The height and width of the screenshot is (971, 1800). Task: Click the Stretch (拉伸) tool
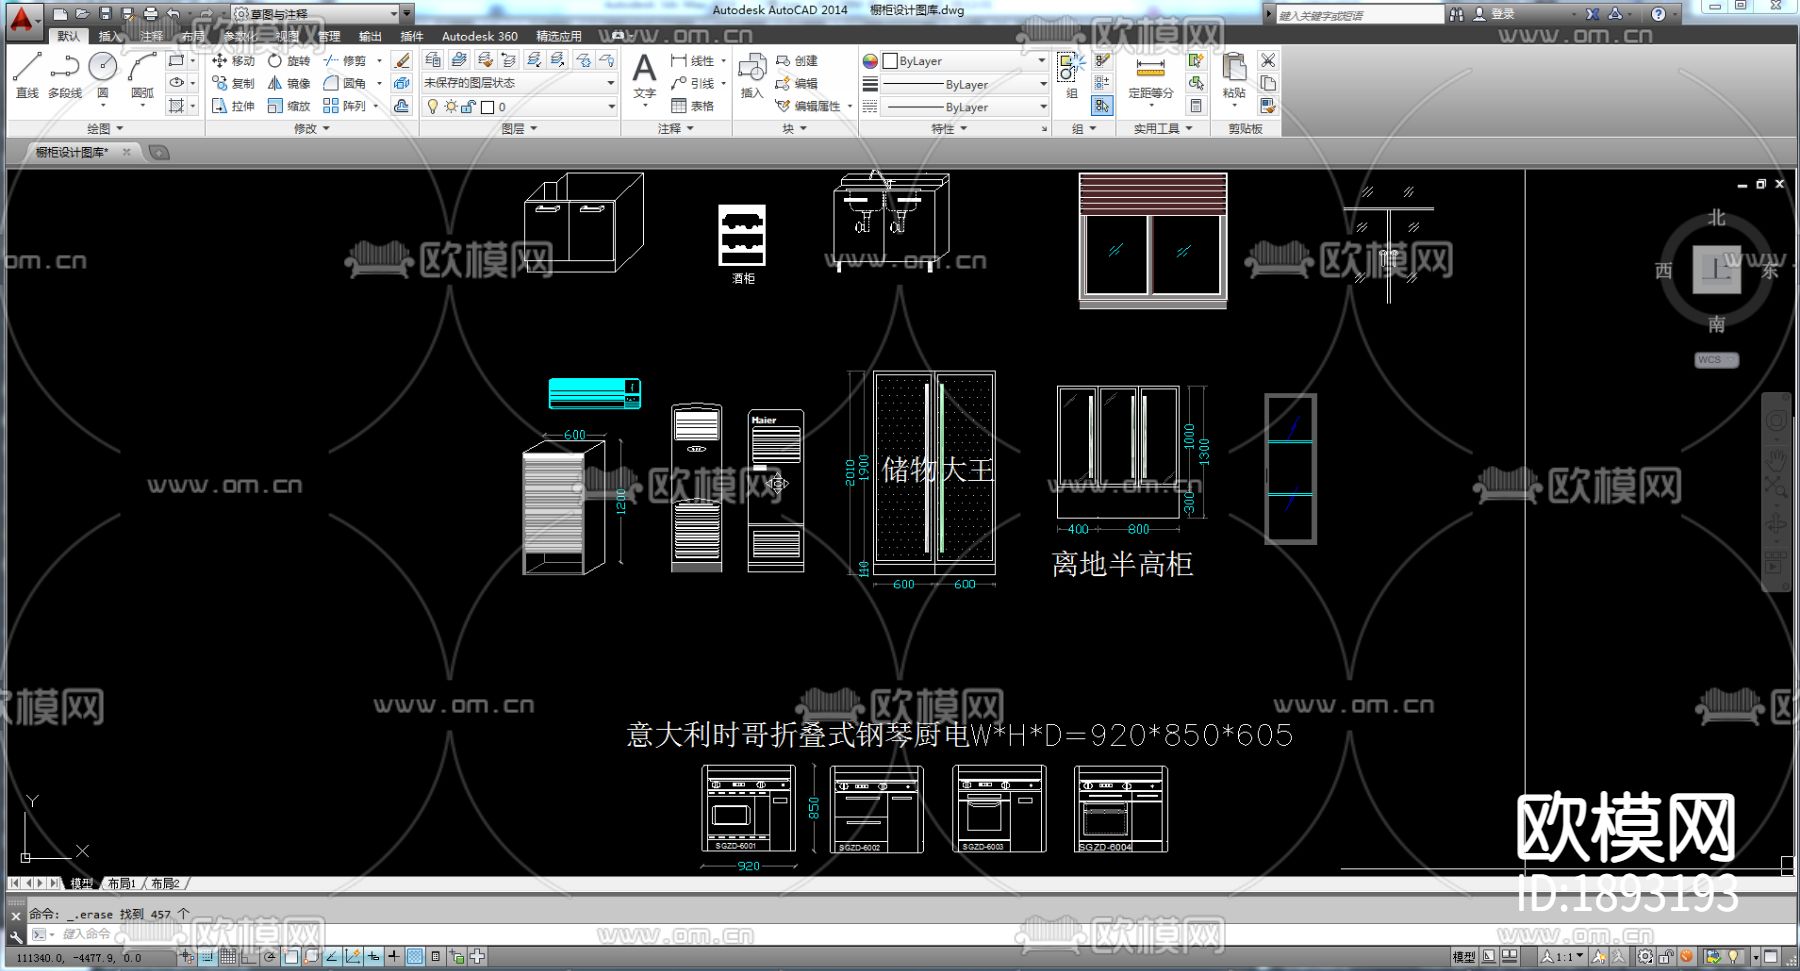point(233,105)
